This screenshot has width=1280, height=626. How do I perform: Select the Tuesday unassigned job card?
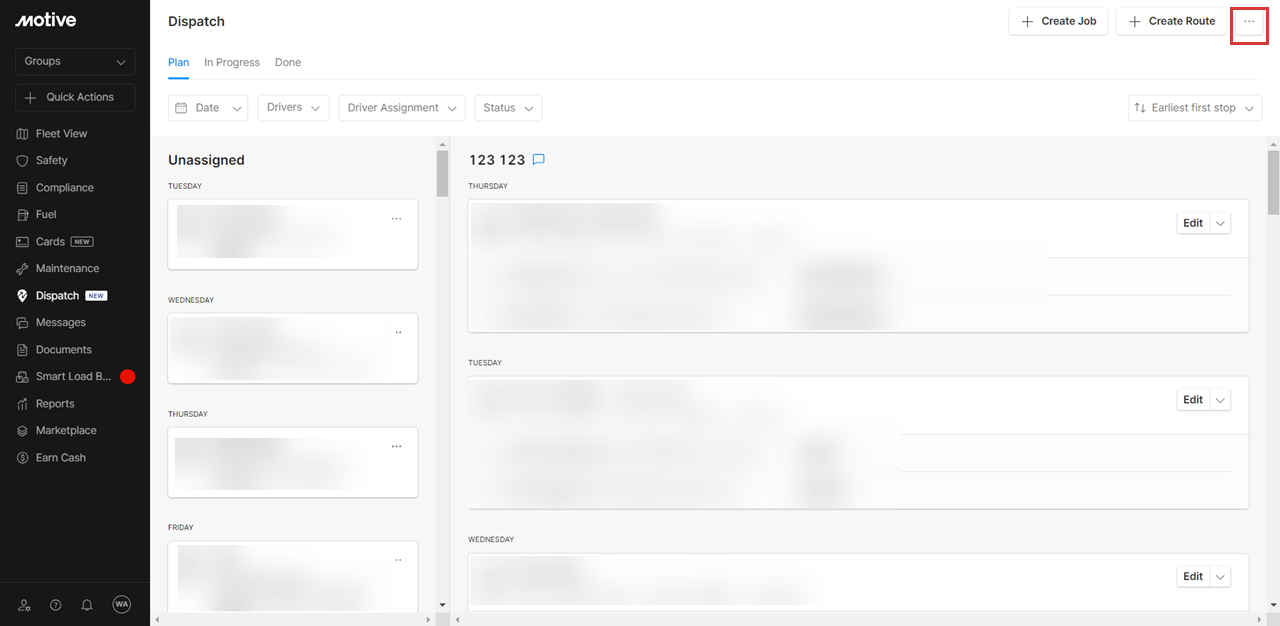point(292,234)
